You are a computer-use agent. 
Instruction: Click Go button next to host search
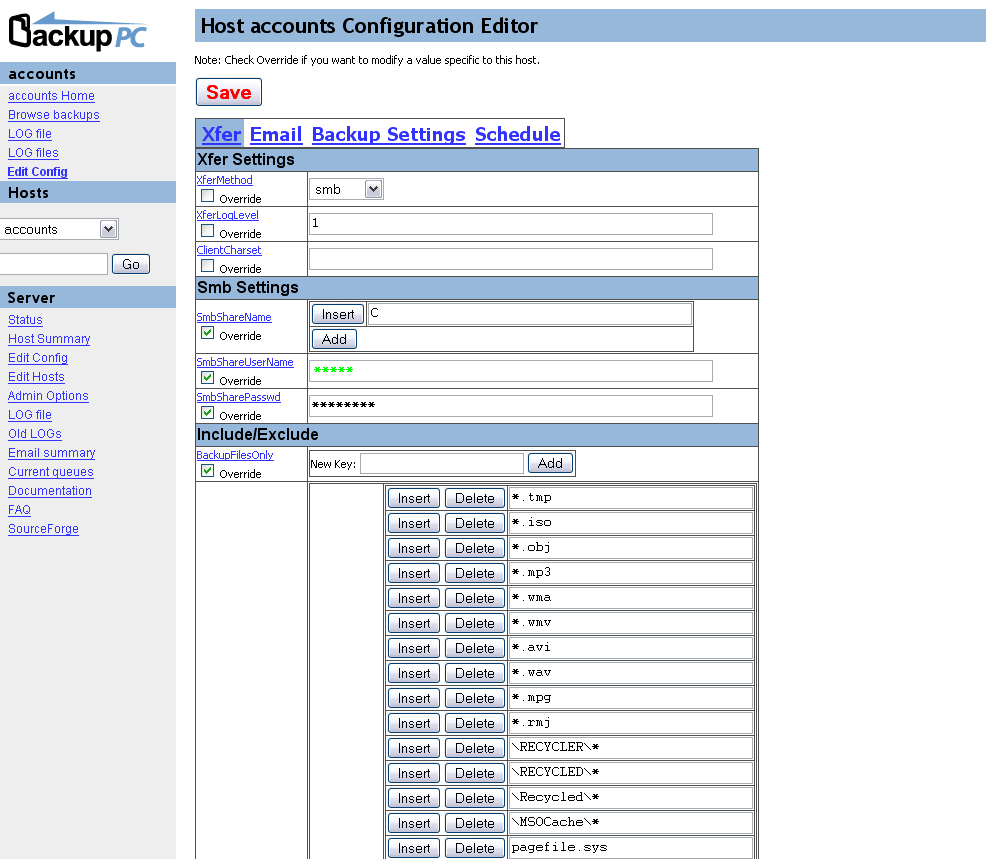click(x=131, y=264)
